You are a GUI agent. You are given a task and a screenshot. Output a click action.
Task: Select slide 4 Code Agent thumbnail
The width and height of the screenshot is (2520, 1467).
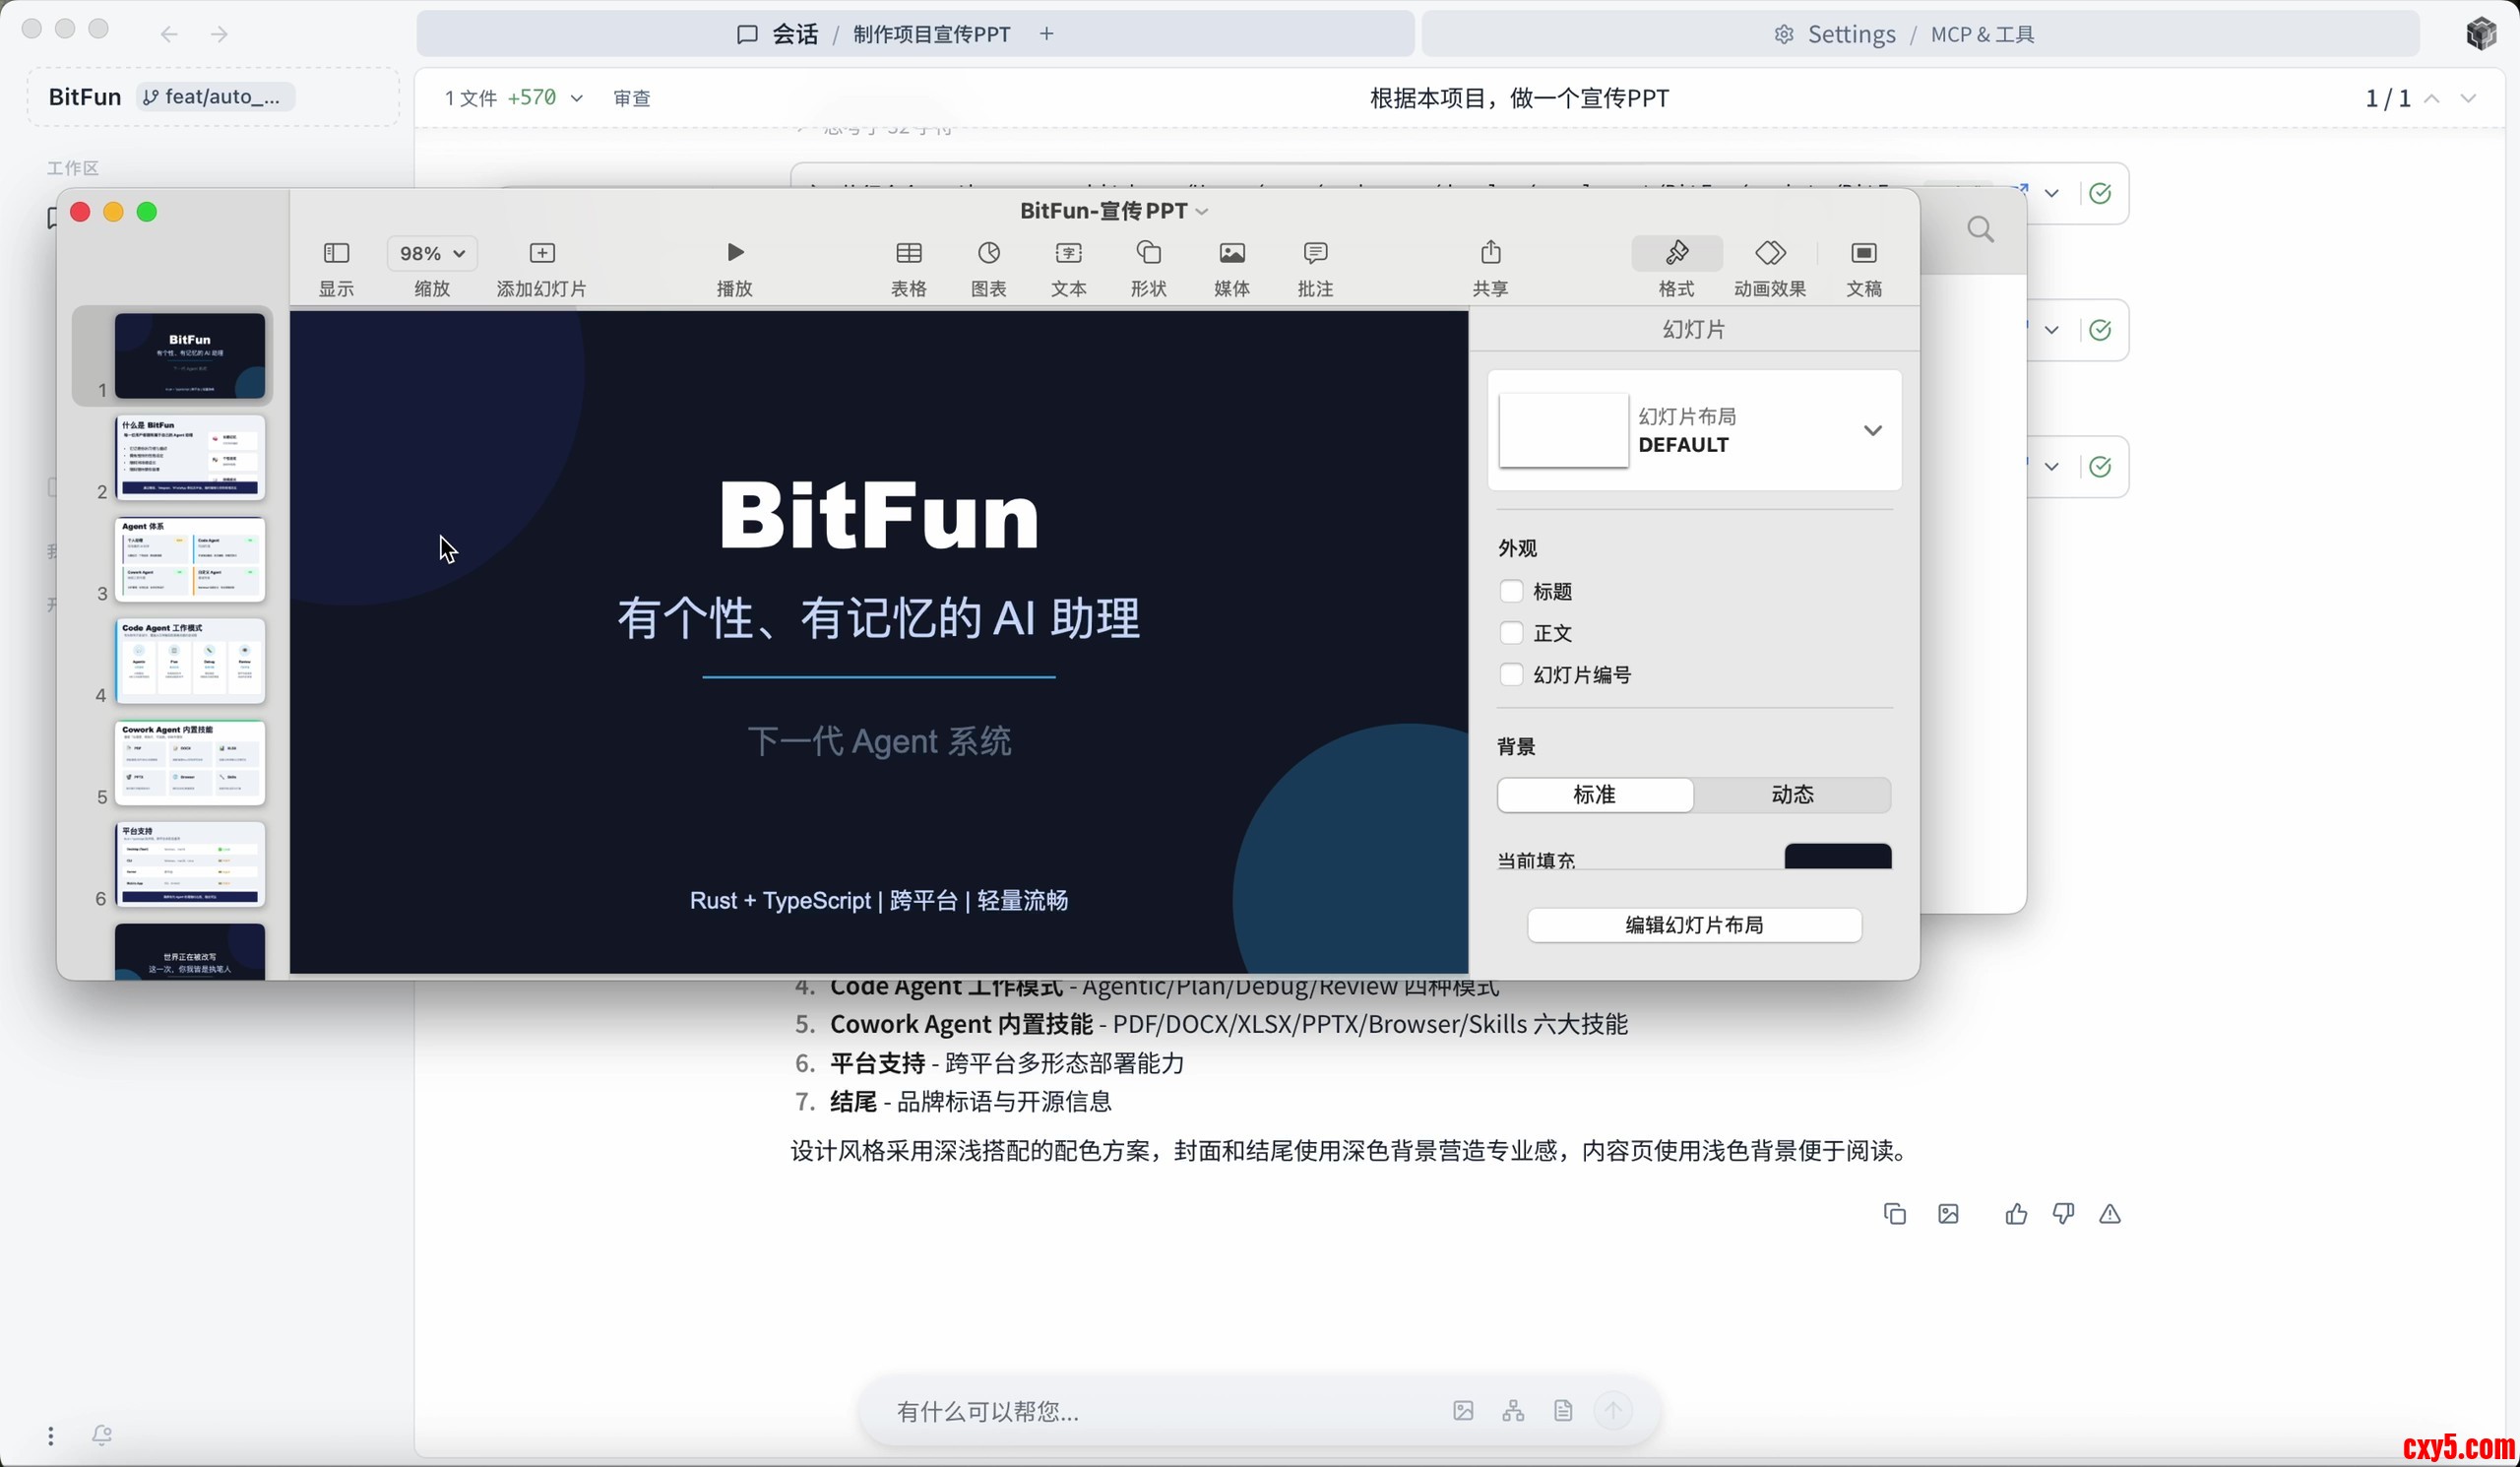point(190,660)
